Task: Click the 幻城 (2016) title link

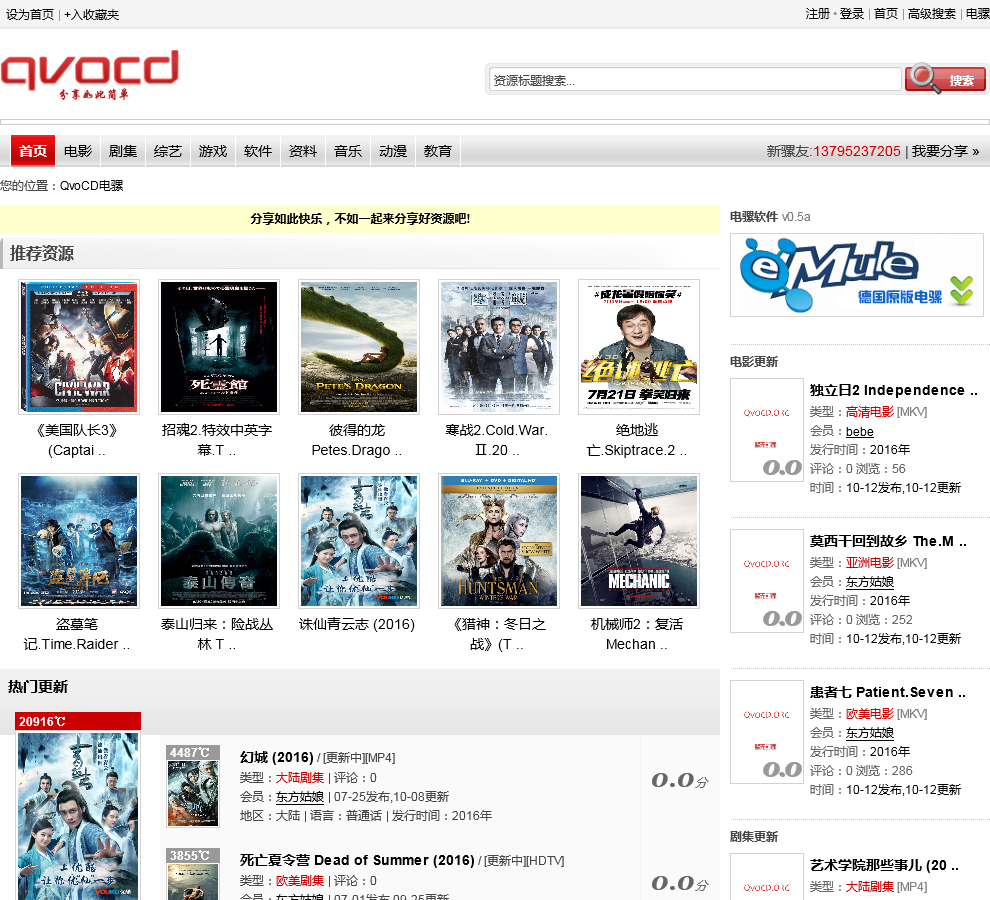Action: (277, 757)
